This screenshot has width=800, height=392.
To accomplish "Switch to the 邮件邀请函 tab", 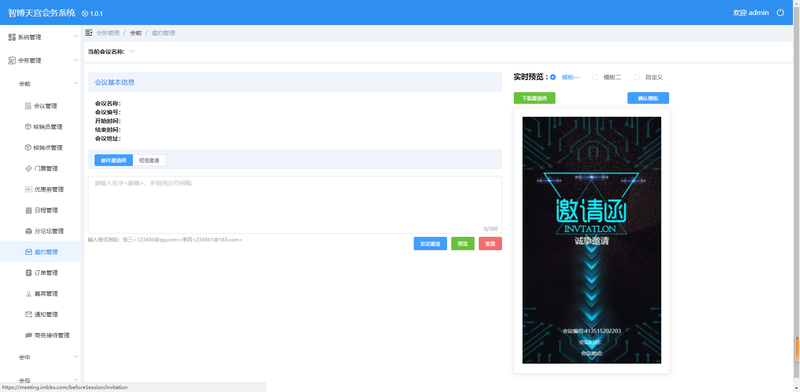I will (x=114, y=160).
